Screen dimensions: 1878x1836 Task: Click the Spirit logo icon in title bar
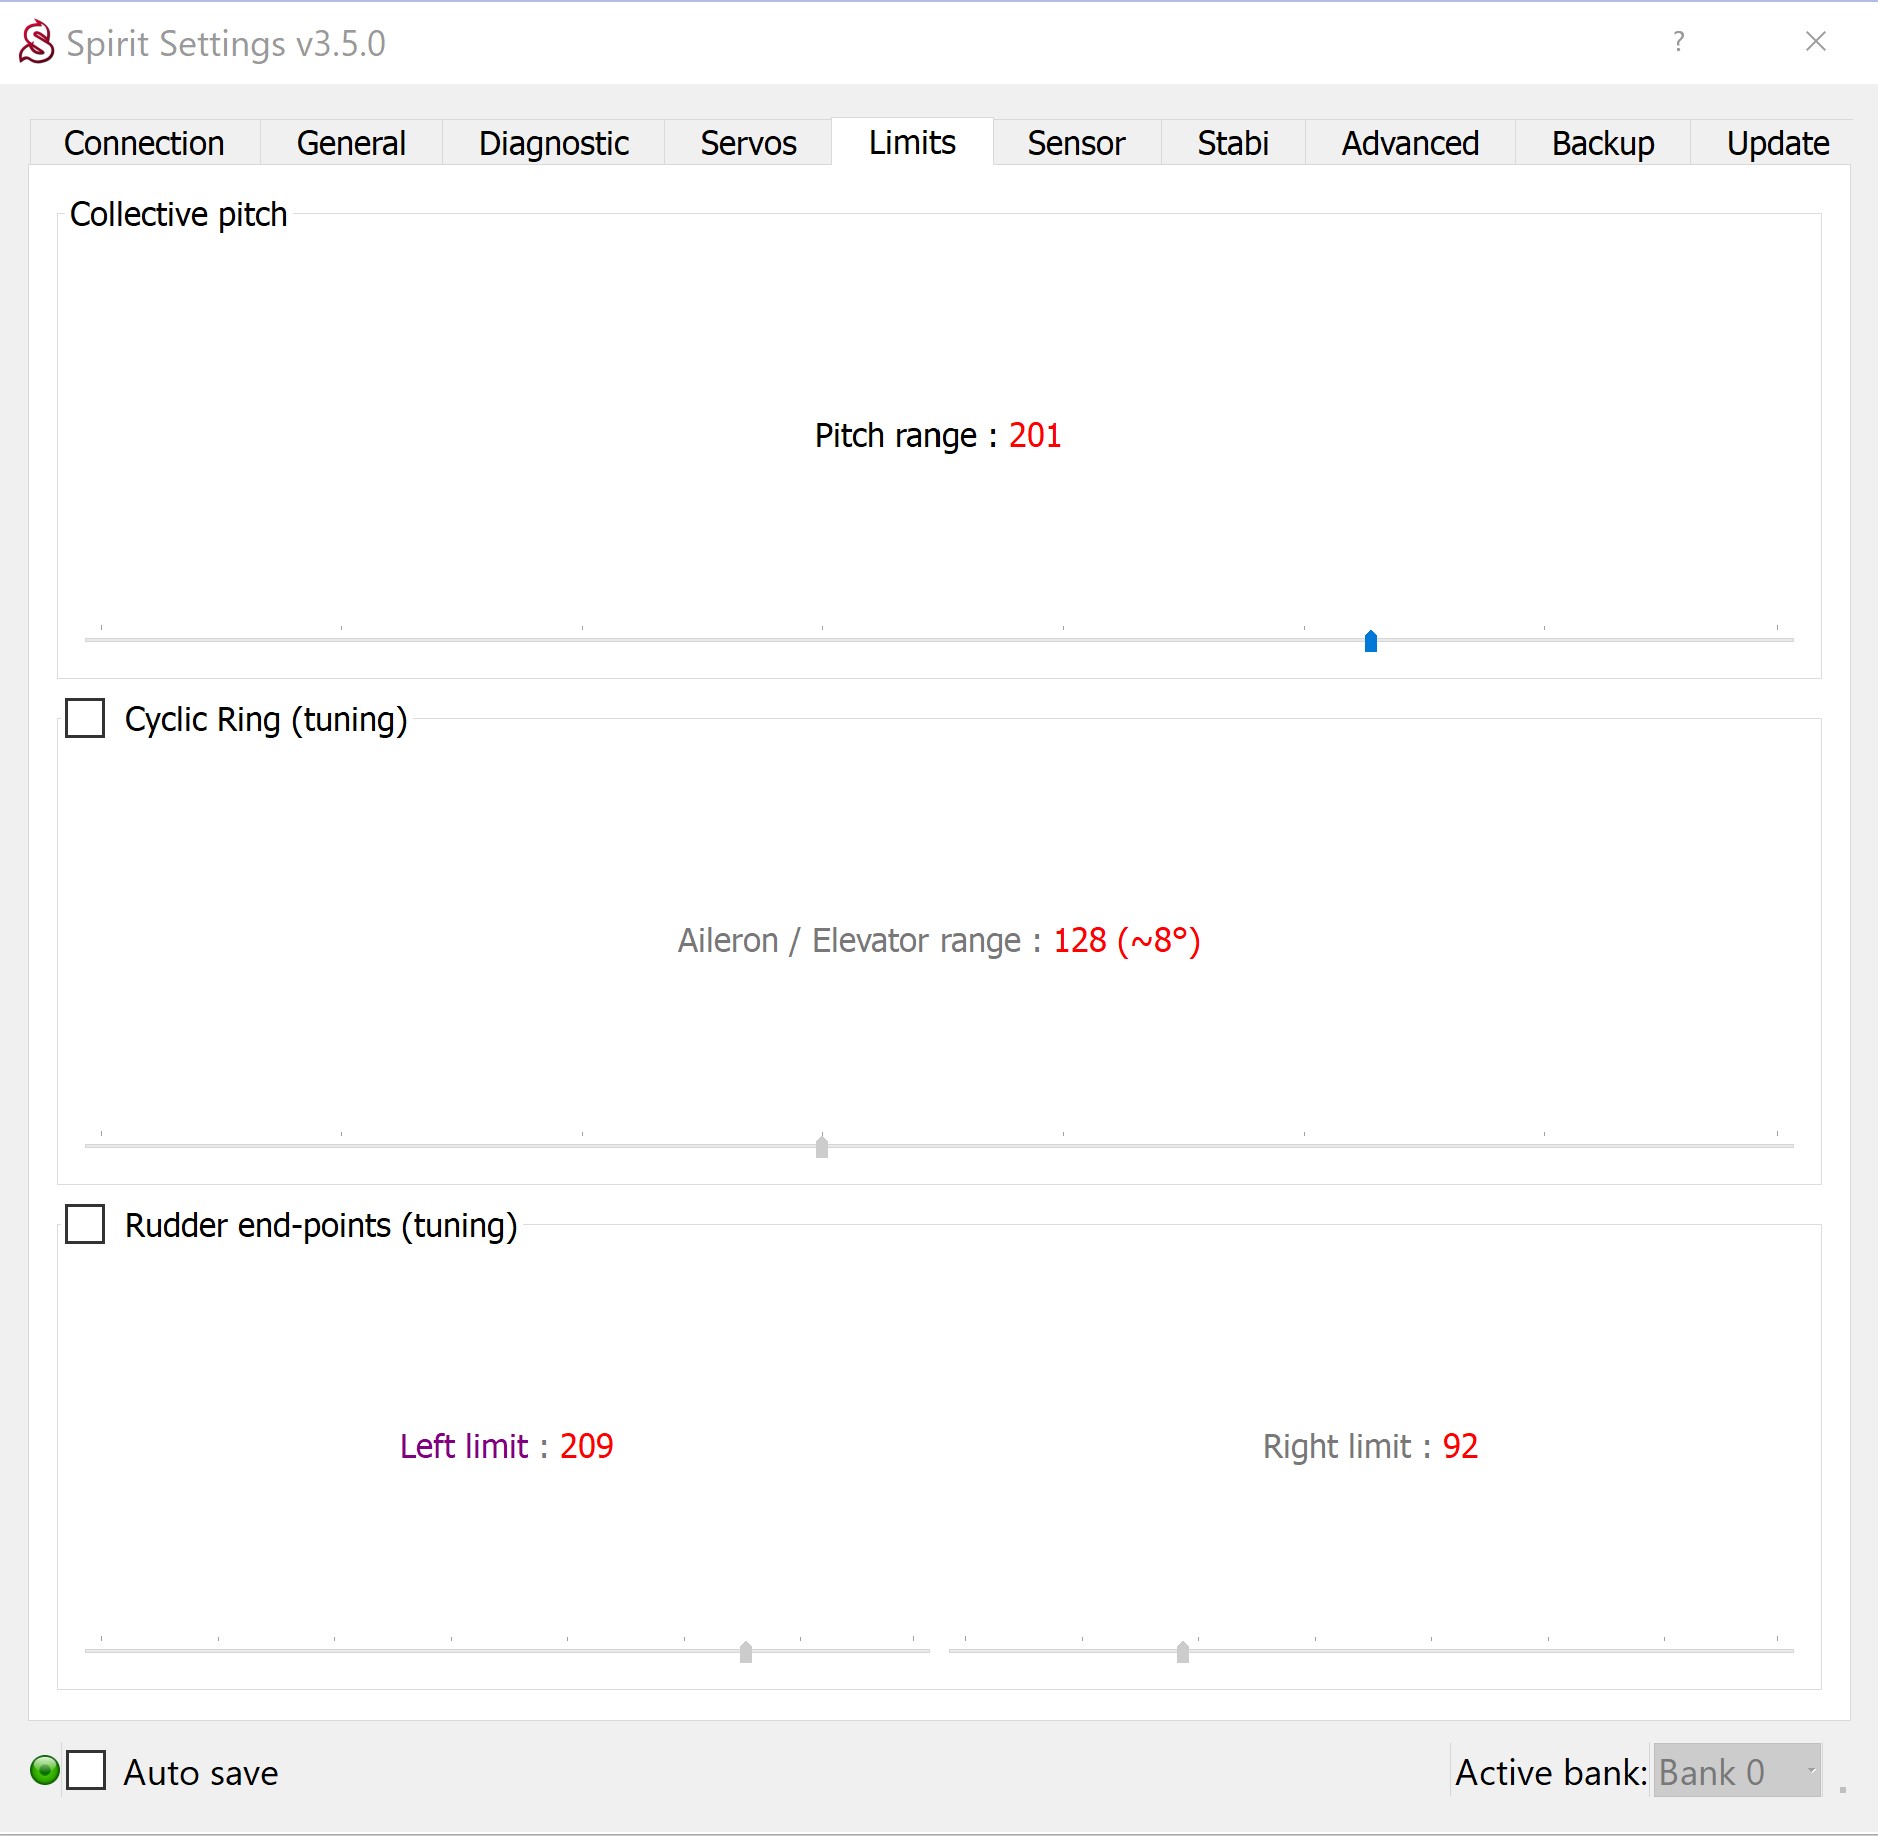click(37, 42)
